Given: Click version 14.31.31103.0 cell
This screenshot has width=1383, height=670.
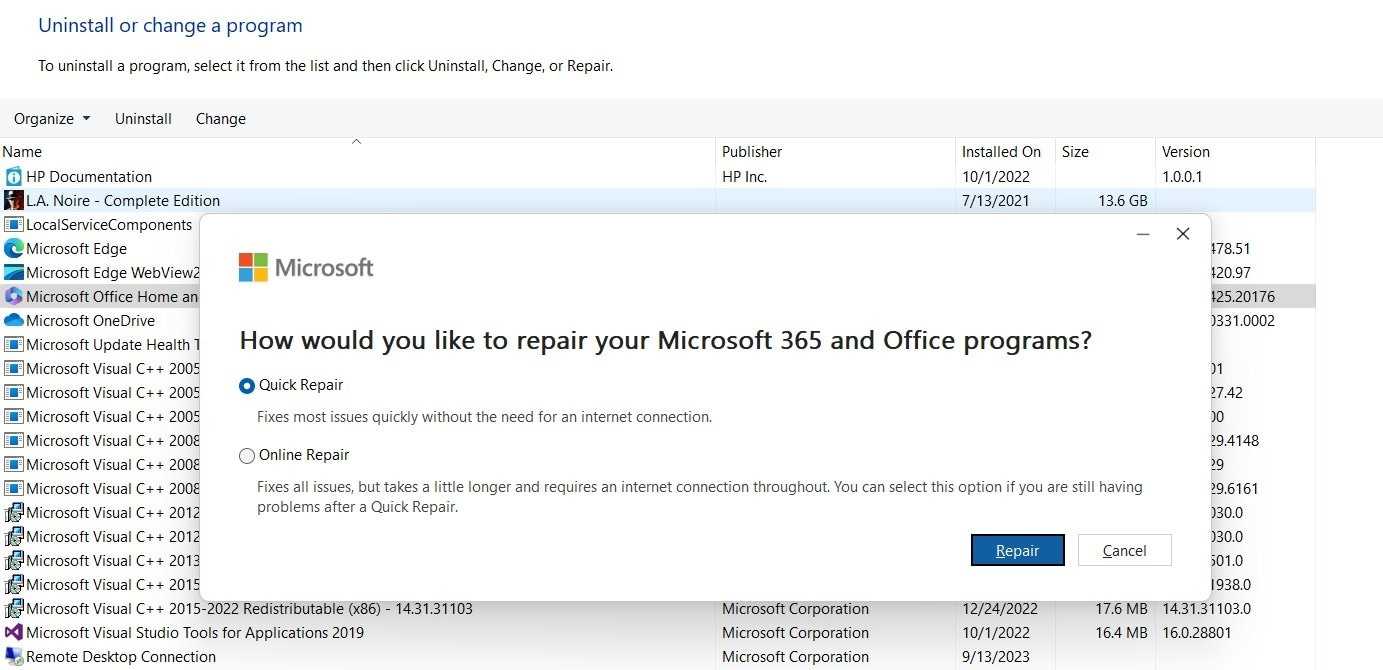Looking at the screenshot, I should [1206, 609].
